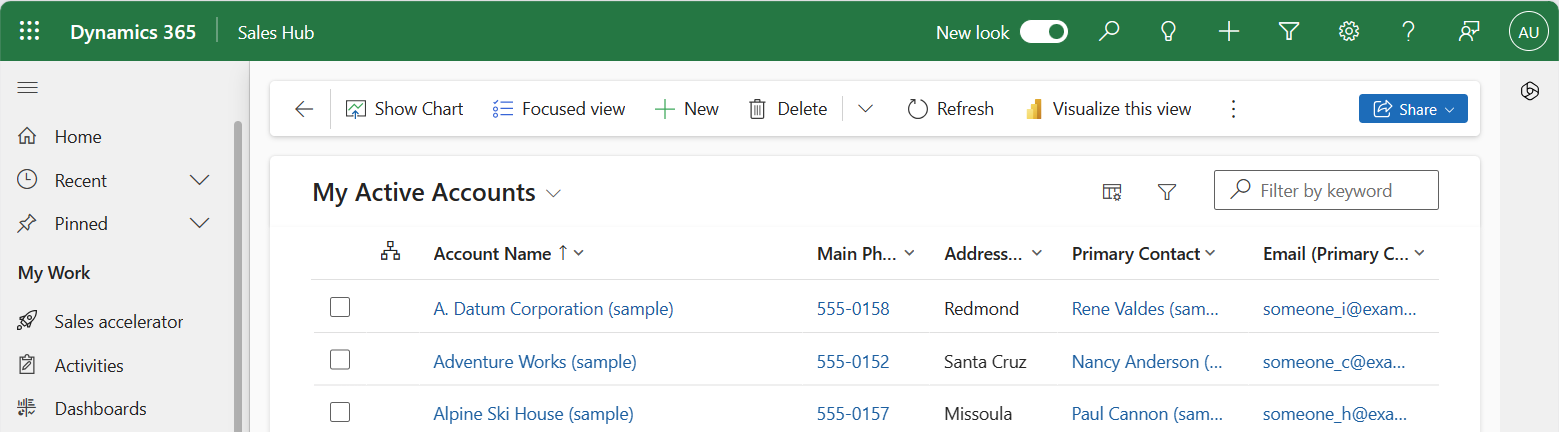
Task: Go to Sales accelerator in the sidebar
Action: pos(118,322)
